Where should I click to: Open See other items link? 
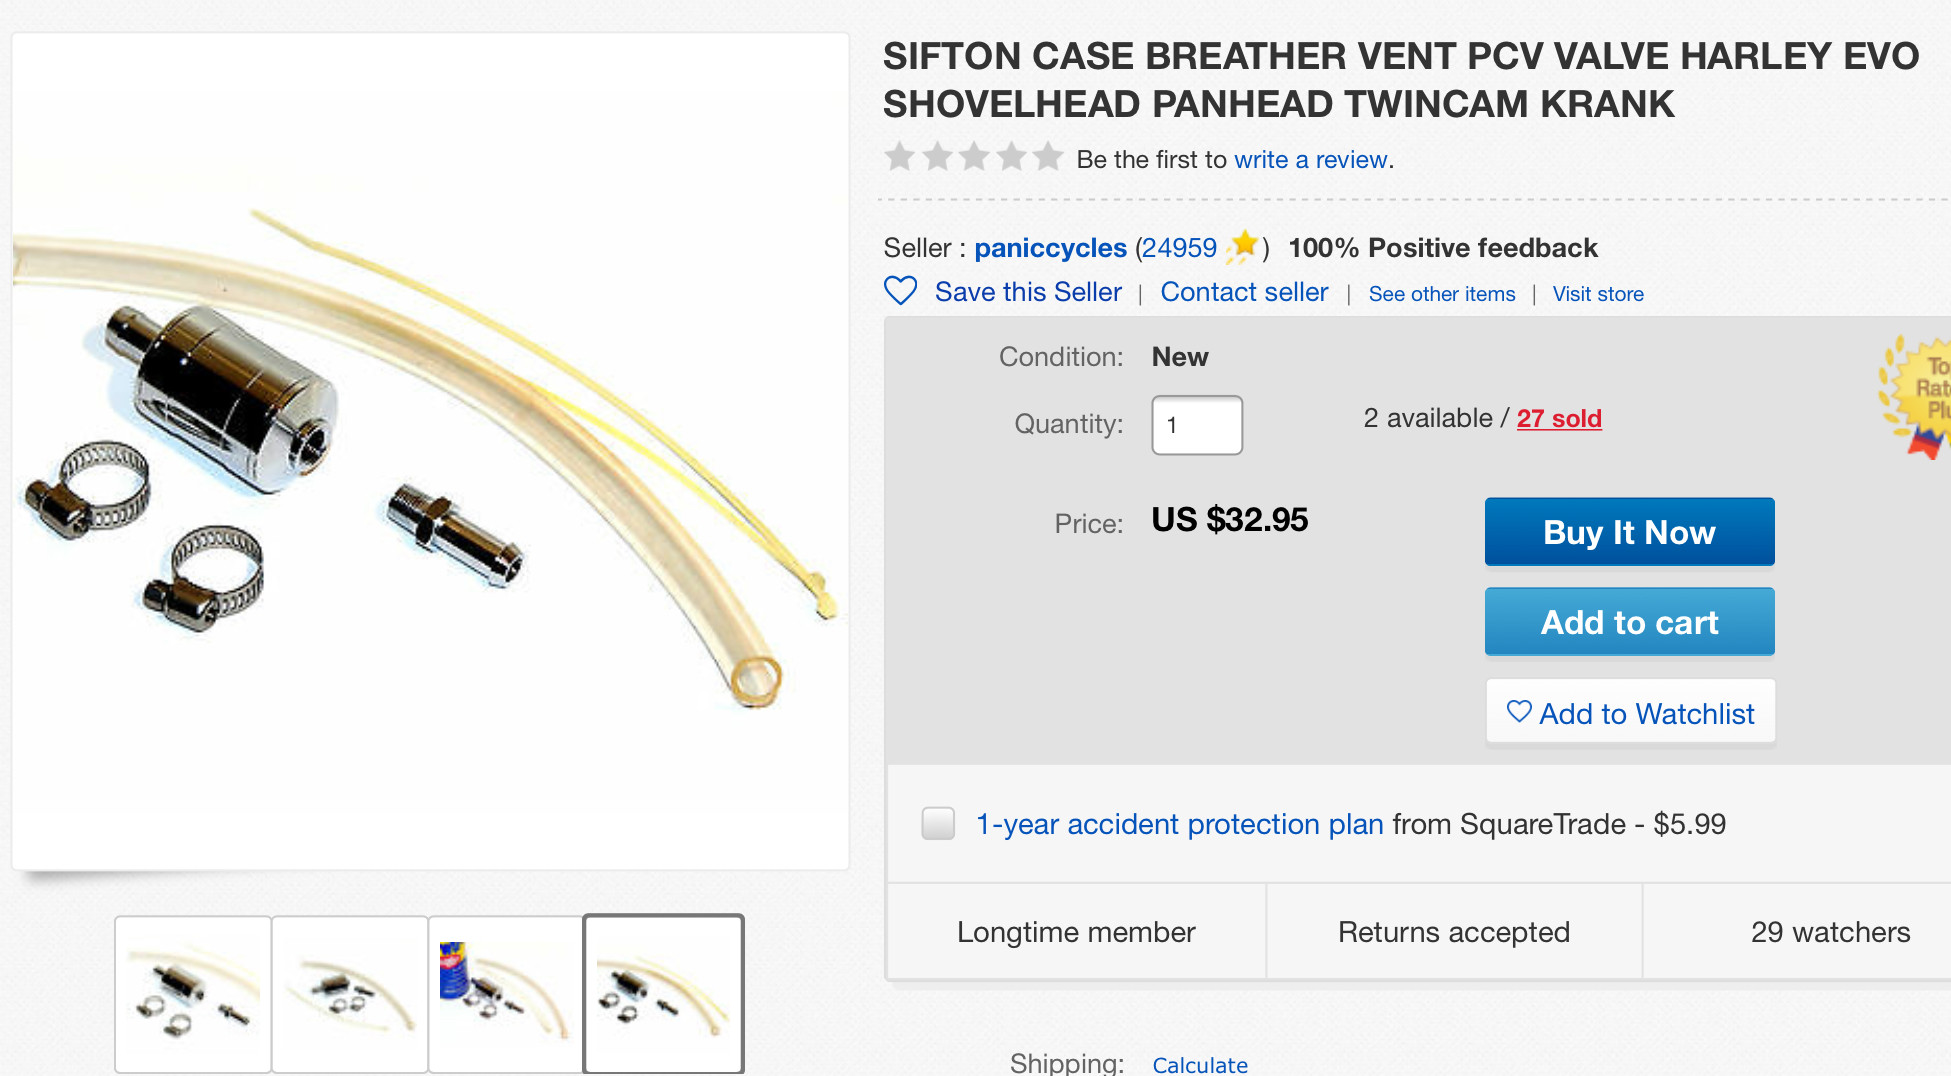(1441, 294)
